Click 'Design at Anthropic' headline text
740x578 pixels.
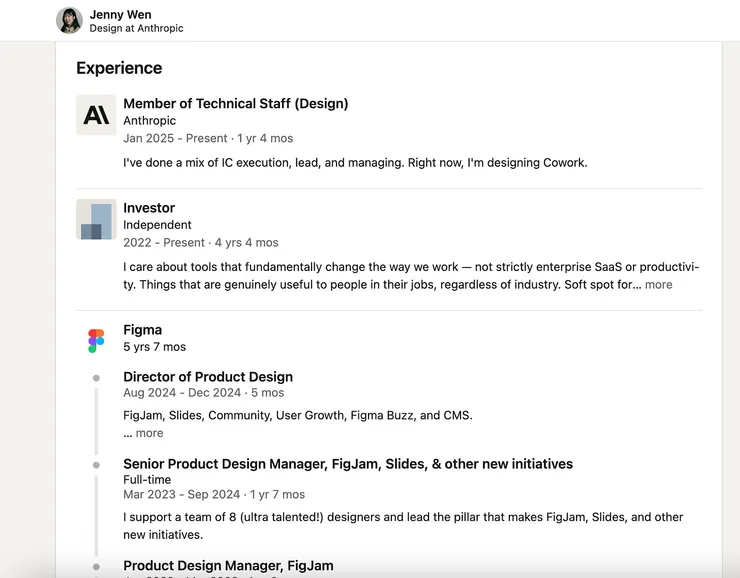tap(136, 29)
